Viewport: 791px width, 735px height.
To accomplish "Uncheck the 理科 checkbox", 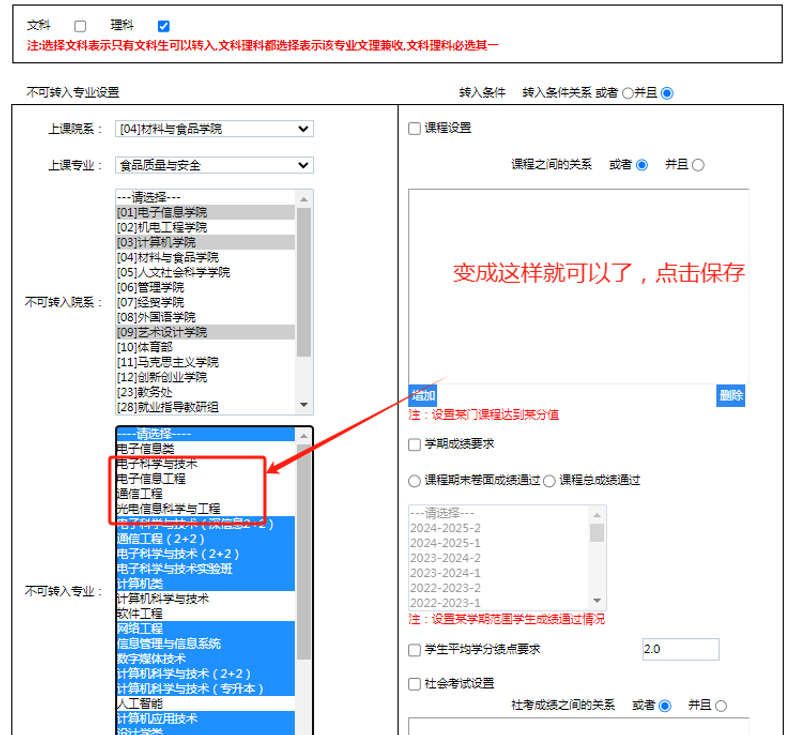I will [x=163, y=26].
